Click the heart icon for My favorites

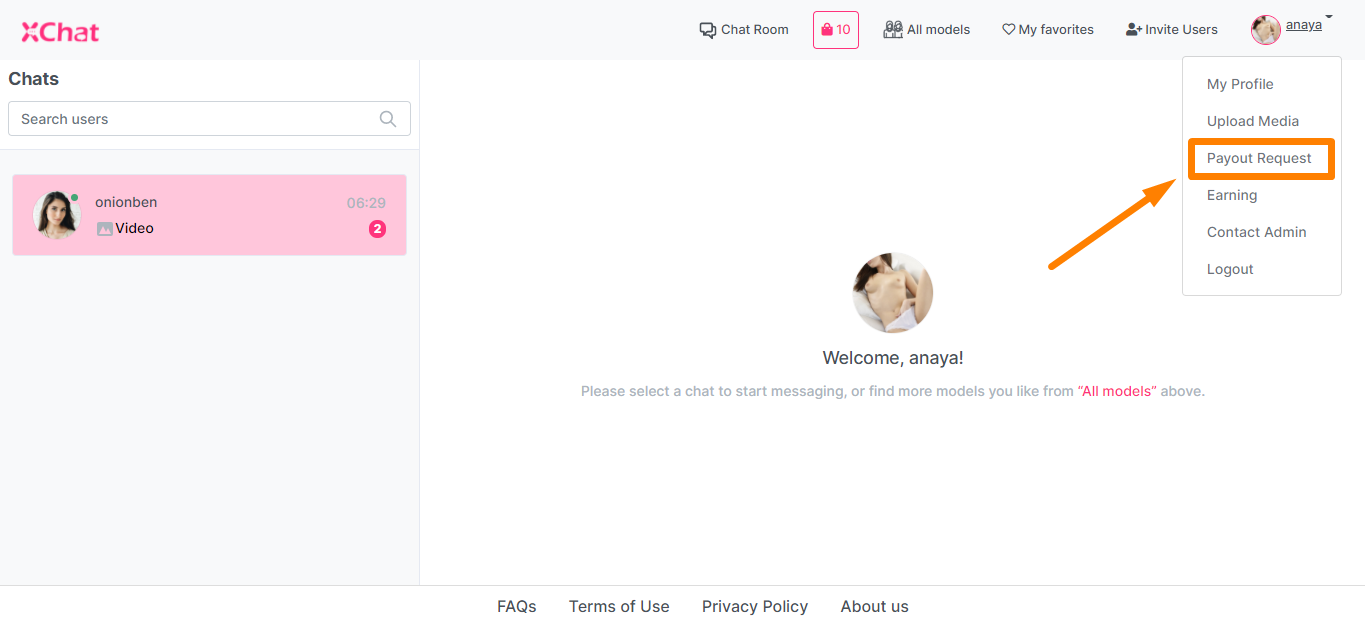coord(1009,30)
